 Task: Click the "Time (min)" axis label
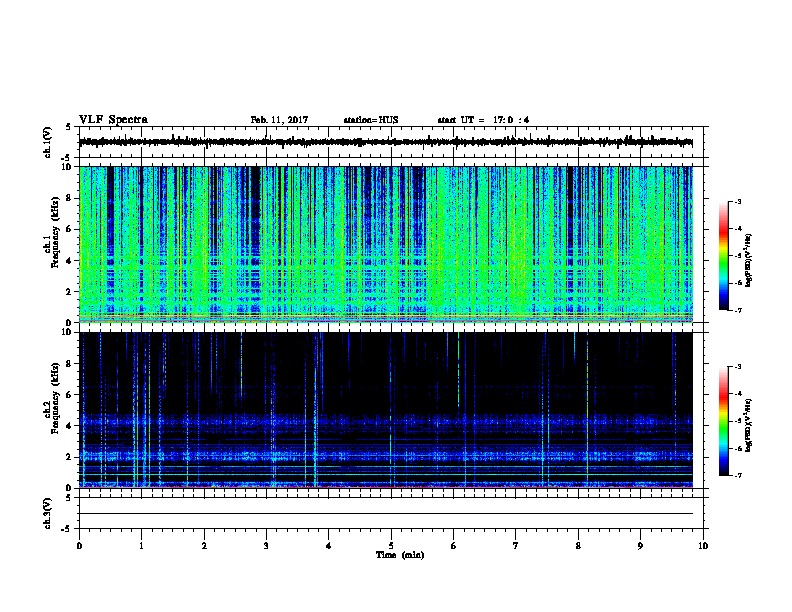coord(400,555)
